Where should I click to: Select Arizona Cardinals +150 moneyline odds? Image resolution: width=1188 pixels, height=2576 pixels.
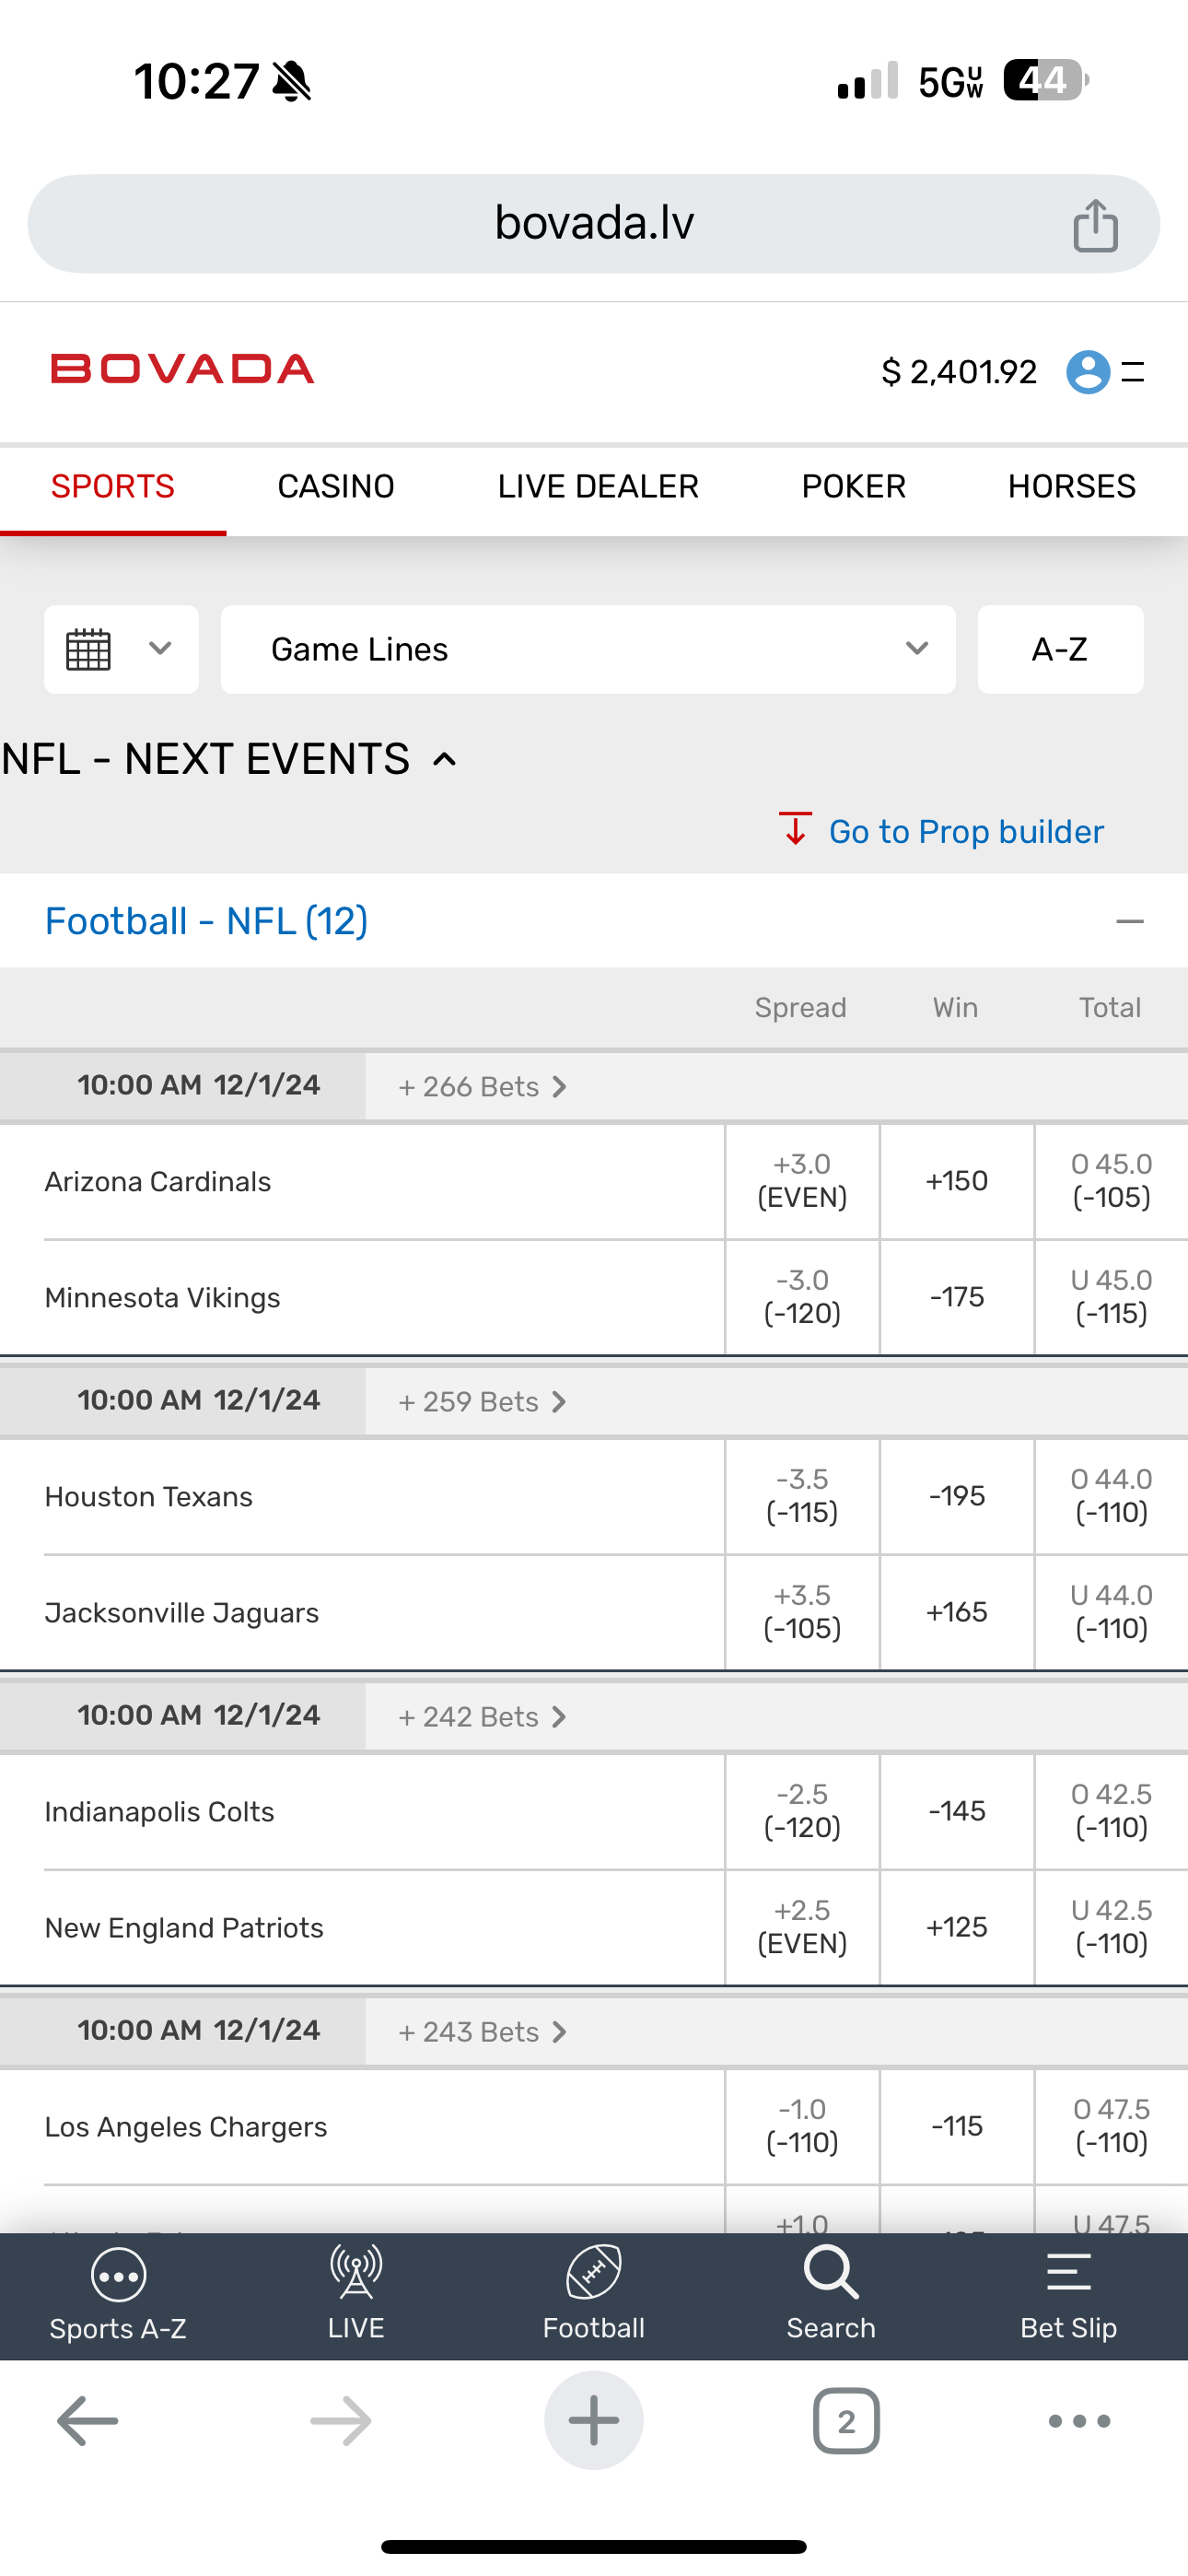pos(957,1182)
